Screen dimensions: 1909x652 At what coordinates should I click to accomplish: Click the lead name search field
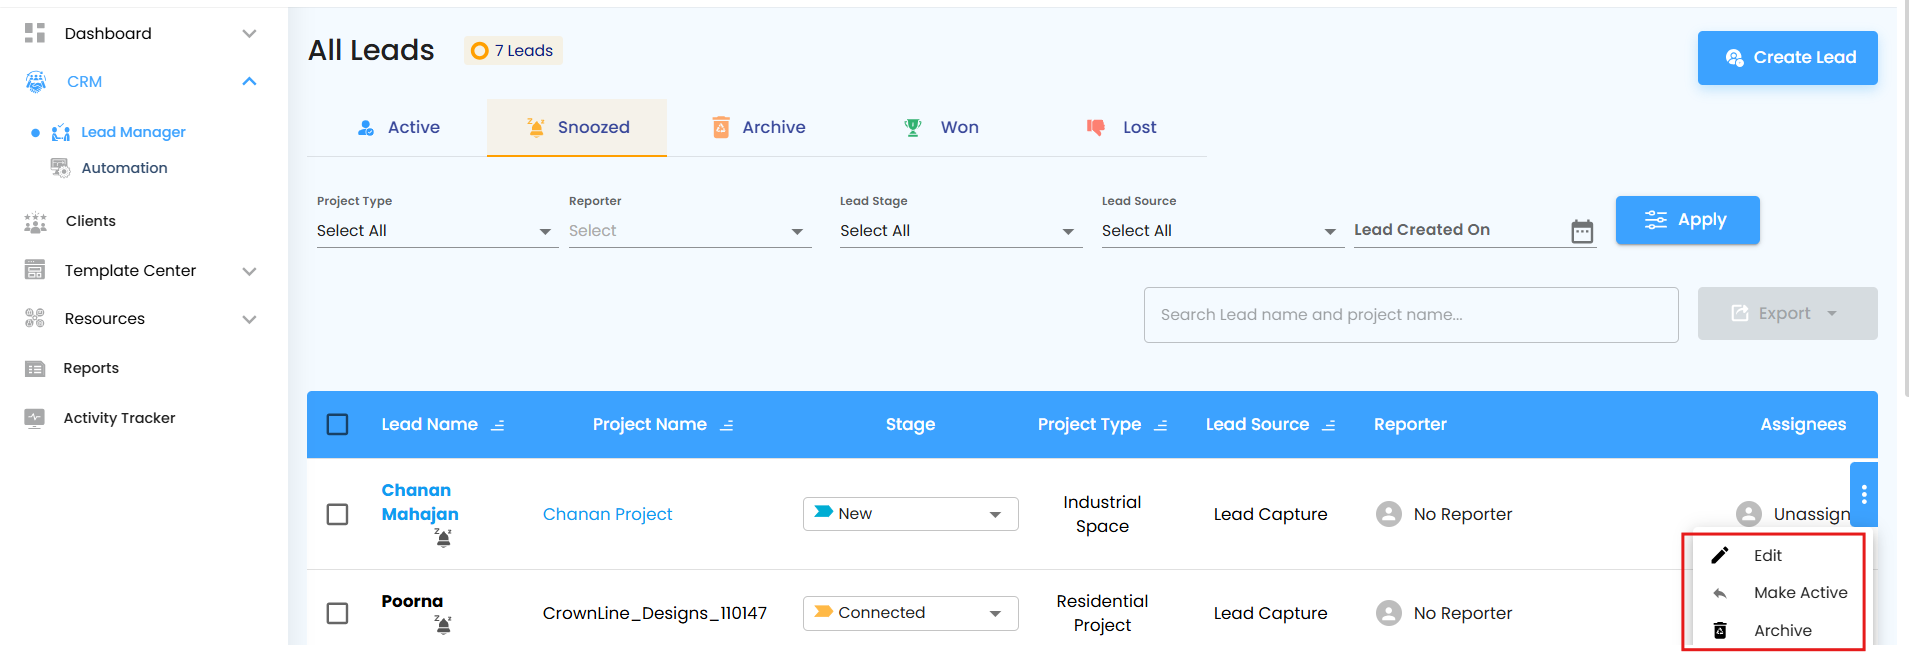(1410, 315)
